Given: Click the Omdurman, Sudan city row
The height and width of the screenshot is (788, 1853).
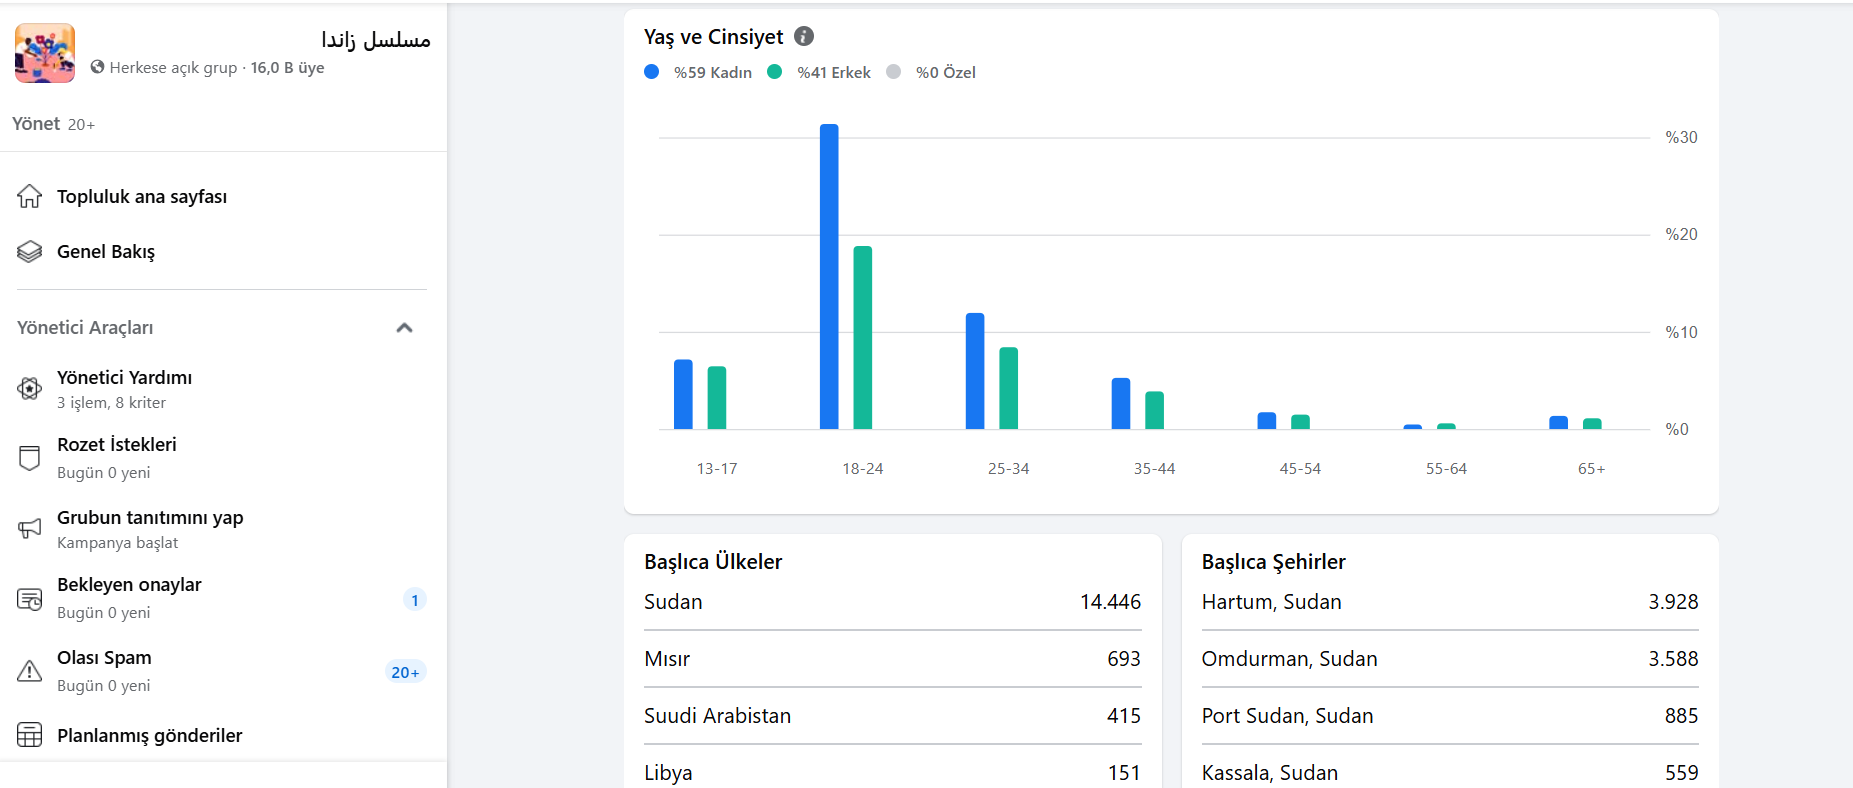Looking at the screenshot, I should [1450, 659].
